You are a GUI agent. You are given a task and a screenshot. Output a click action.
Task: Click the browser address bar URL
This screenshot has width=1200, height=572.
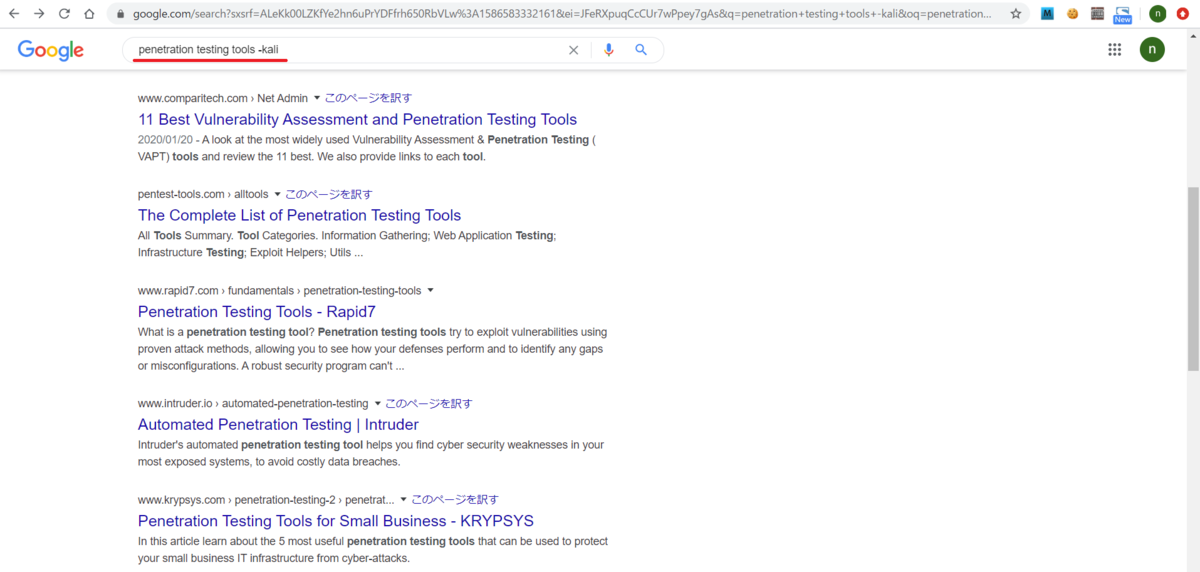point(562,14)
